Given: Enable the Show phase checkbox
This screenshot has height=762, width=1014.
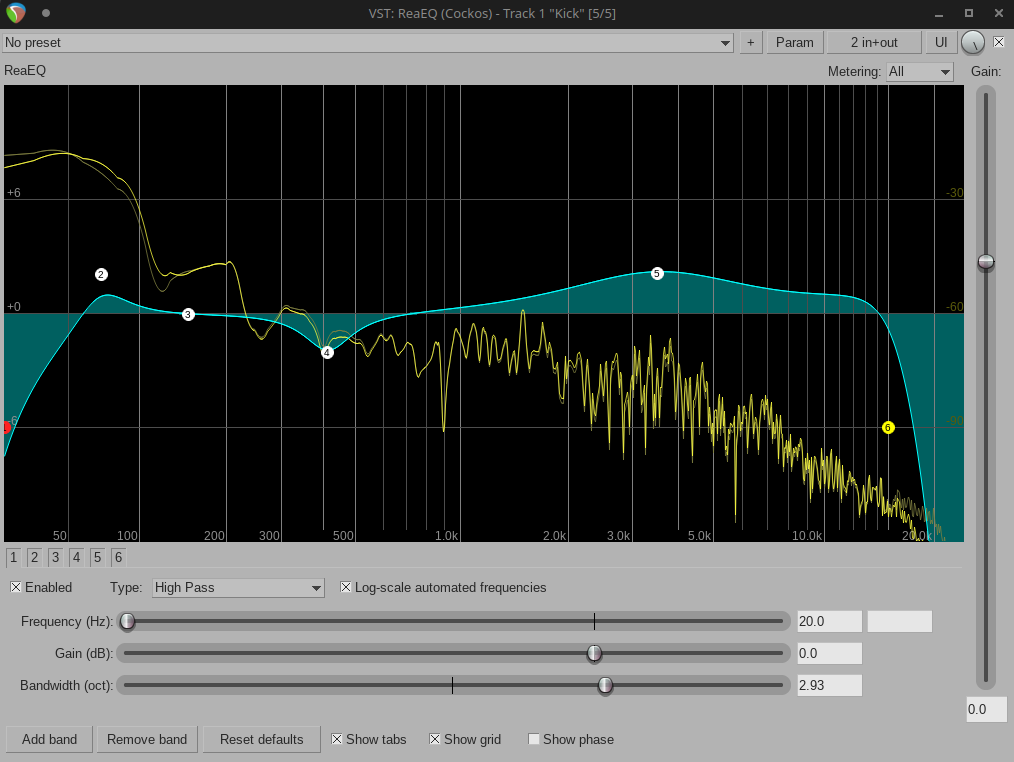Looking at the screenshot, I should (x=534, y=739).
